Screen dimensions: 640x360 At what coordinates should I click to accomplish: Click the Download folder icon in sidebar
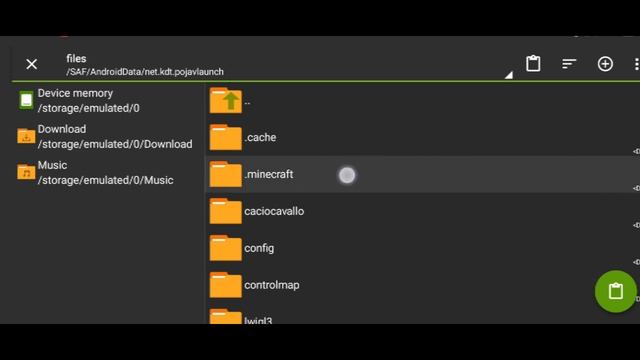tap(26, 136)
